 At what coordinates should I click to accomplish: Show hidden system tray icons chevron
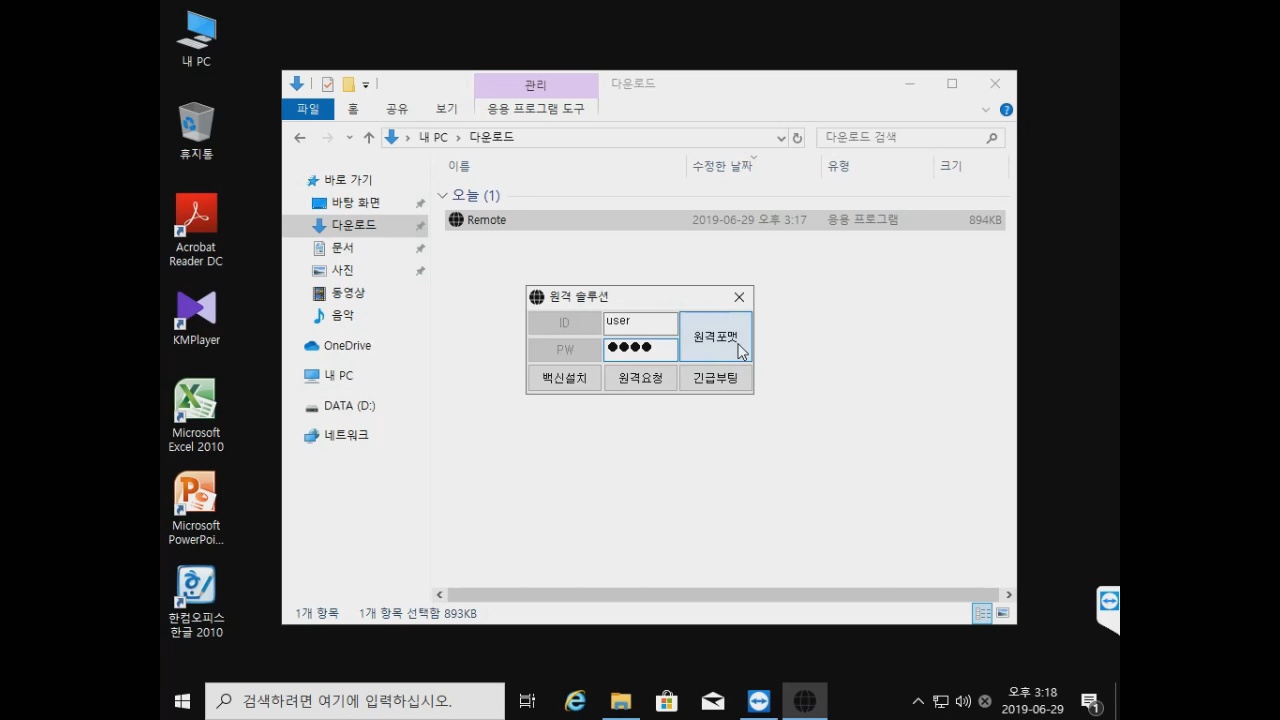pyautogui.click(x=918, y=702)
